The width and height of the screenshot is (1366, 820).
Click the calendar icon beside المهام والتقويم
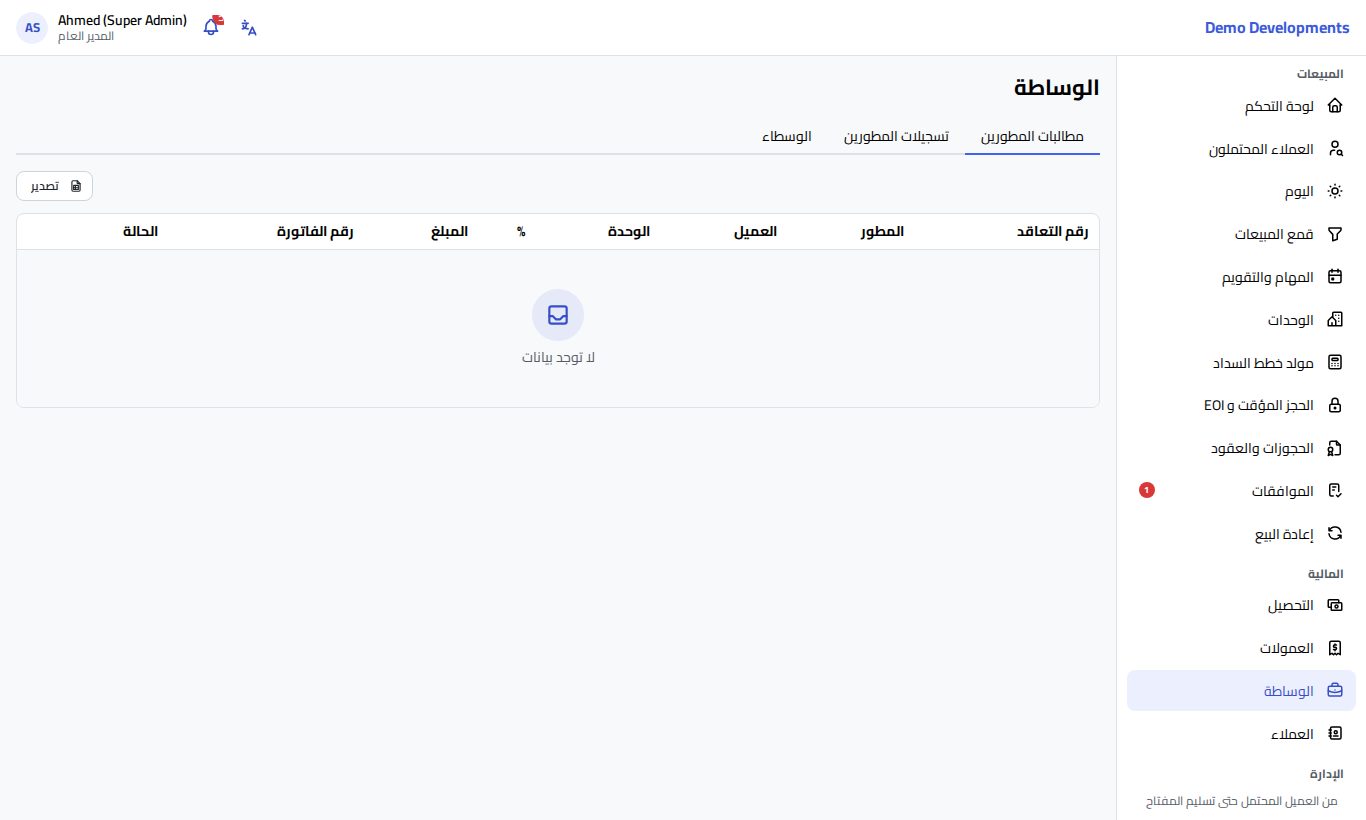(x=1334, y=277)
